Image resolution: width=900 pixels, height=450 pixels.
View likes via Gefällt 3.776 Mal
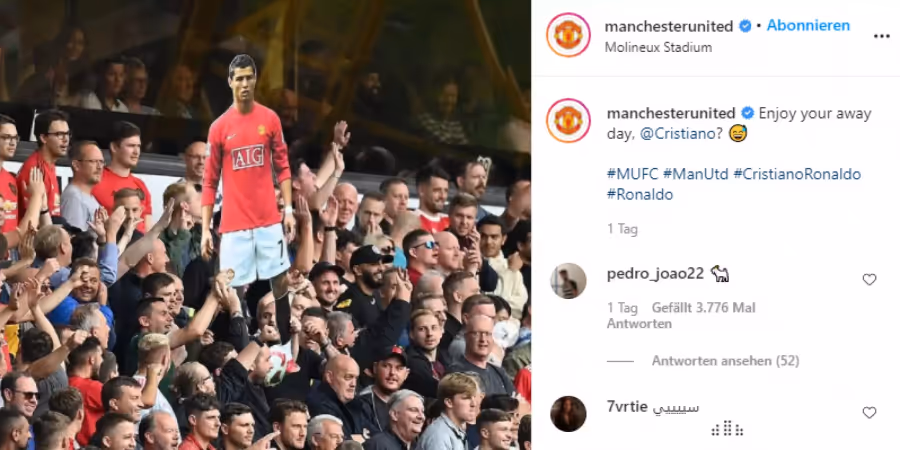[704, 308]
